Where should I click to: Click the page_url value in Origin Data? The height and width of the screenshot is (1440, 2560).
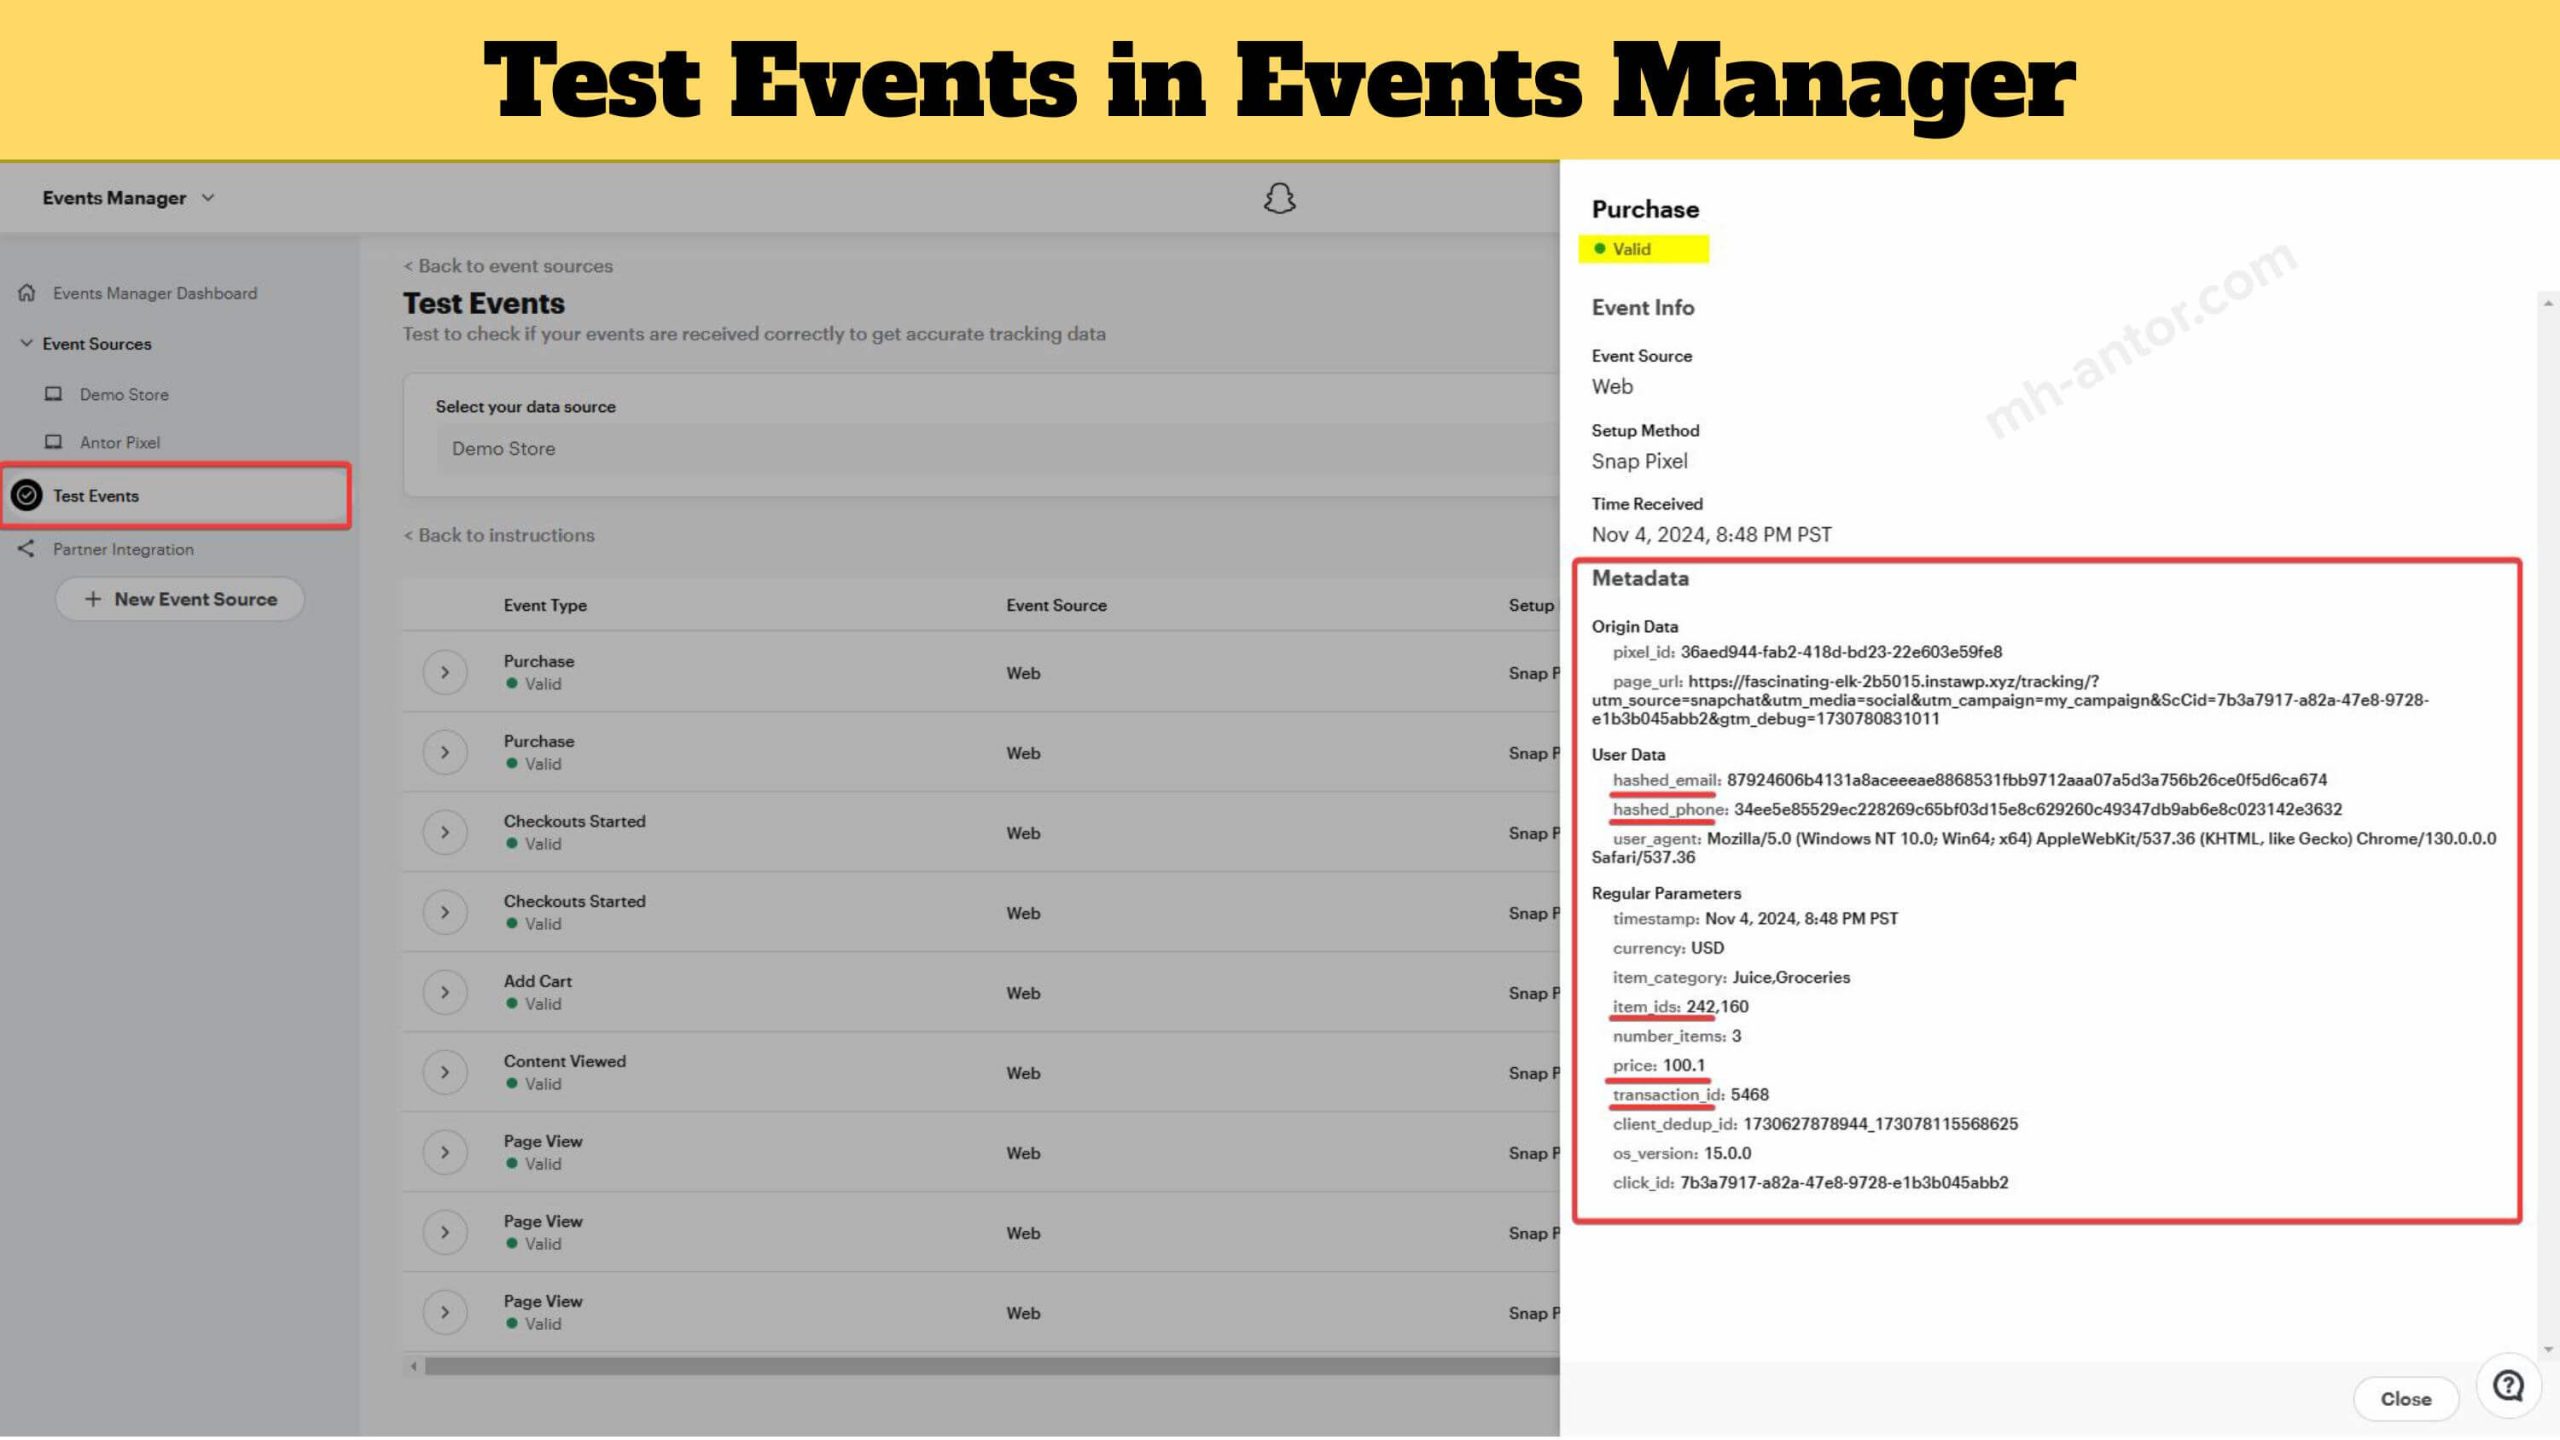tap(2010, 700)
